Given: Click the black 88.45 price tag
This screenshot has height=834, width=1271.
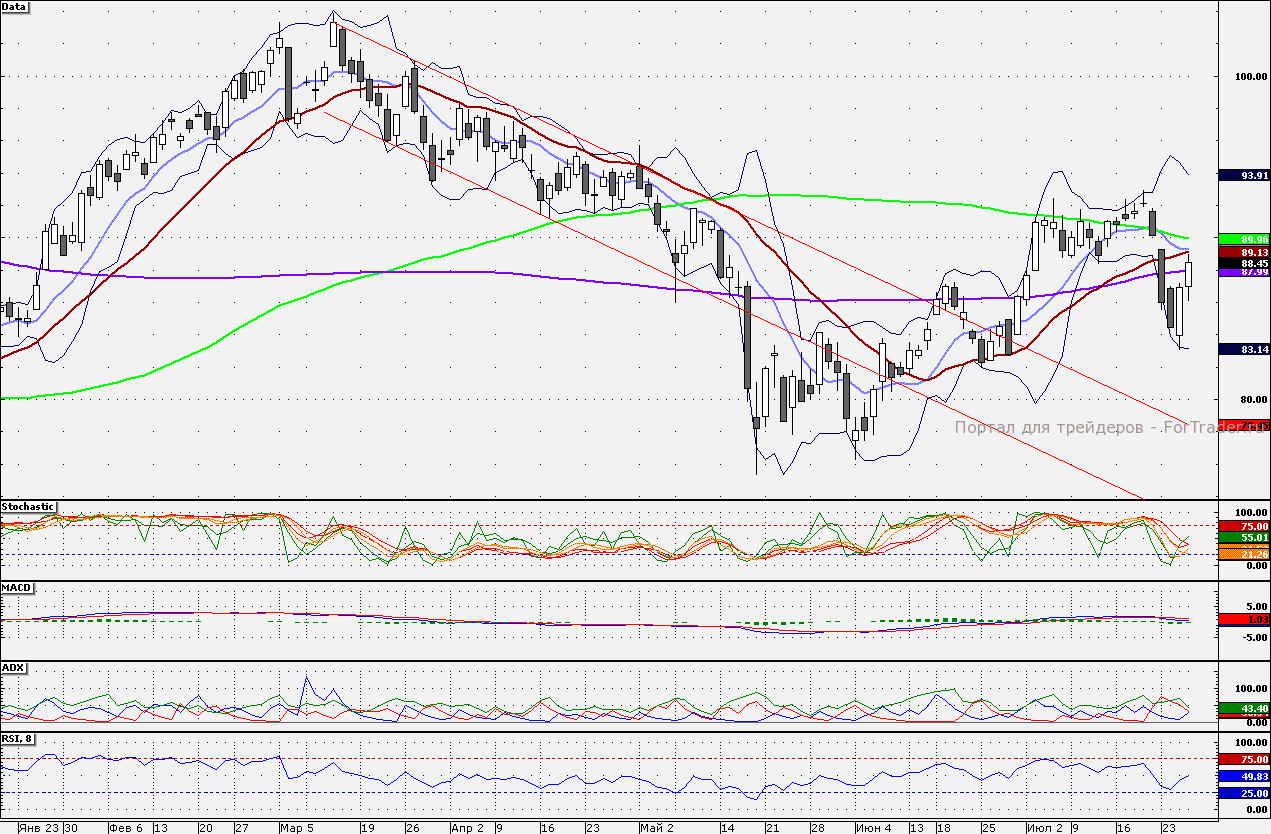Looking at the screenshot, I should [1245, 264].
